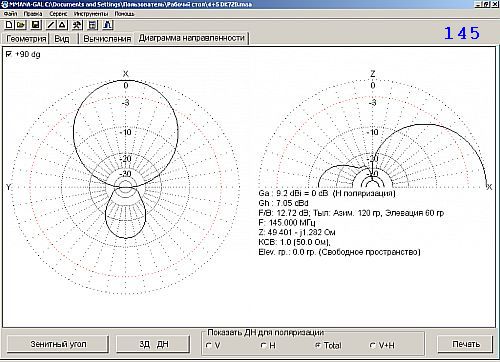Switch to the Геометрия tab
500x362 pixels.
point(26,39)
